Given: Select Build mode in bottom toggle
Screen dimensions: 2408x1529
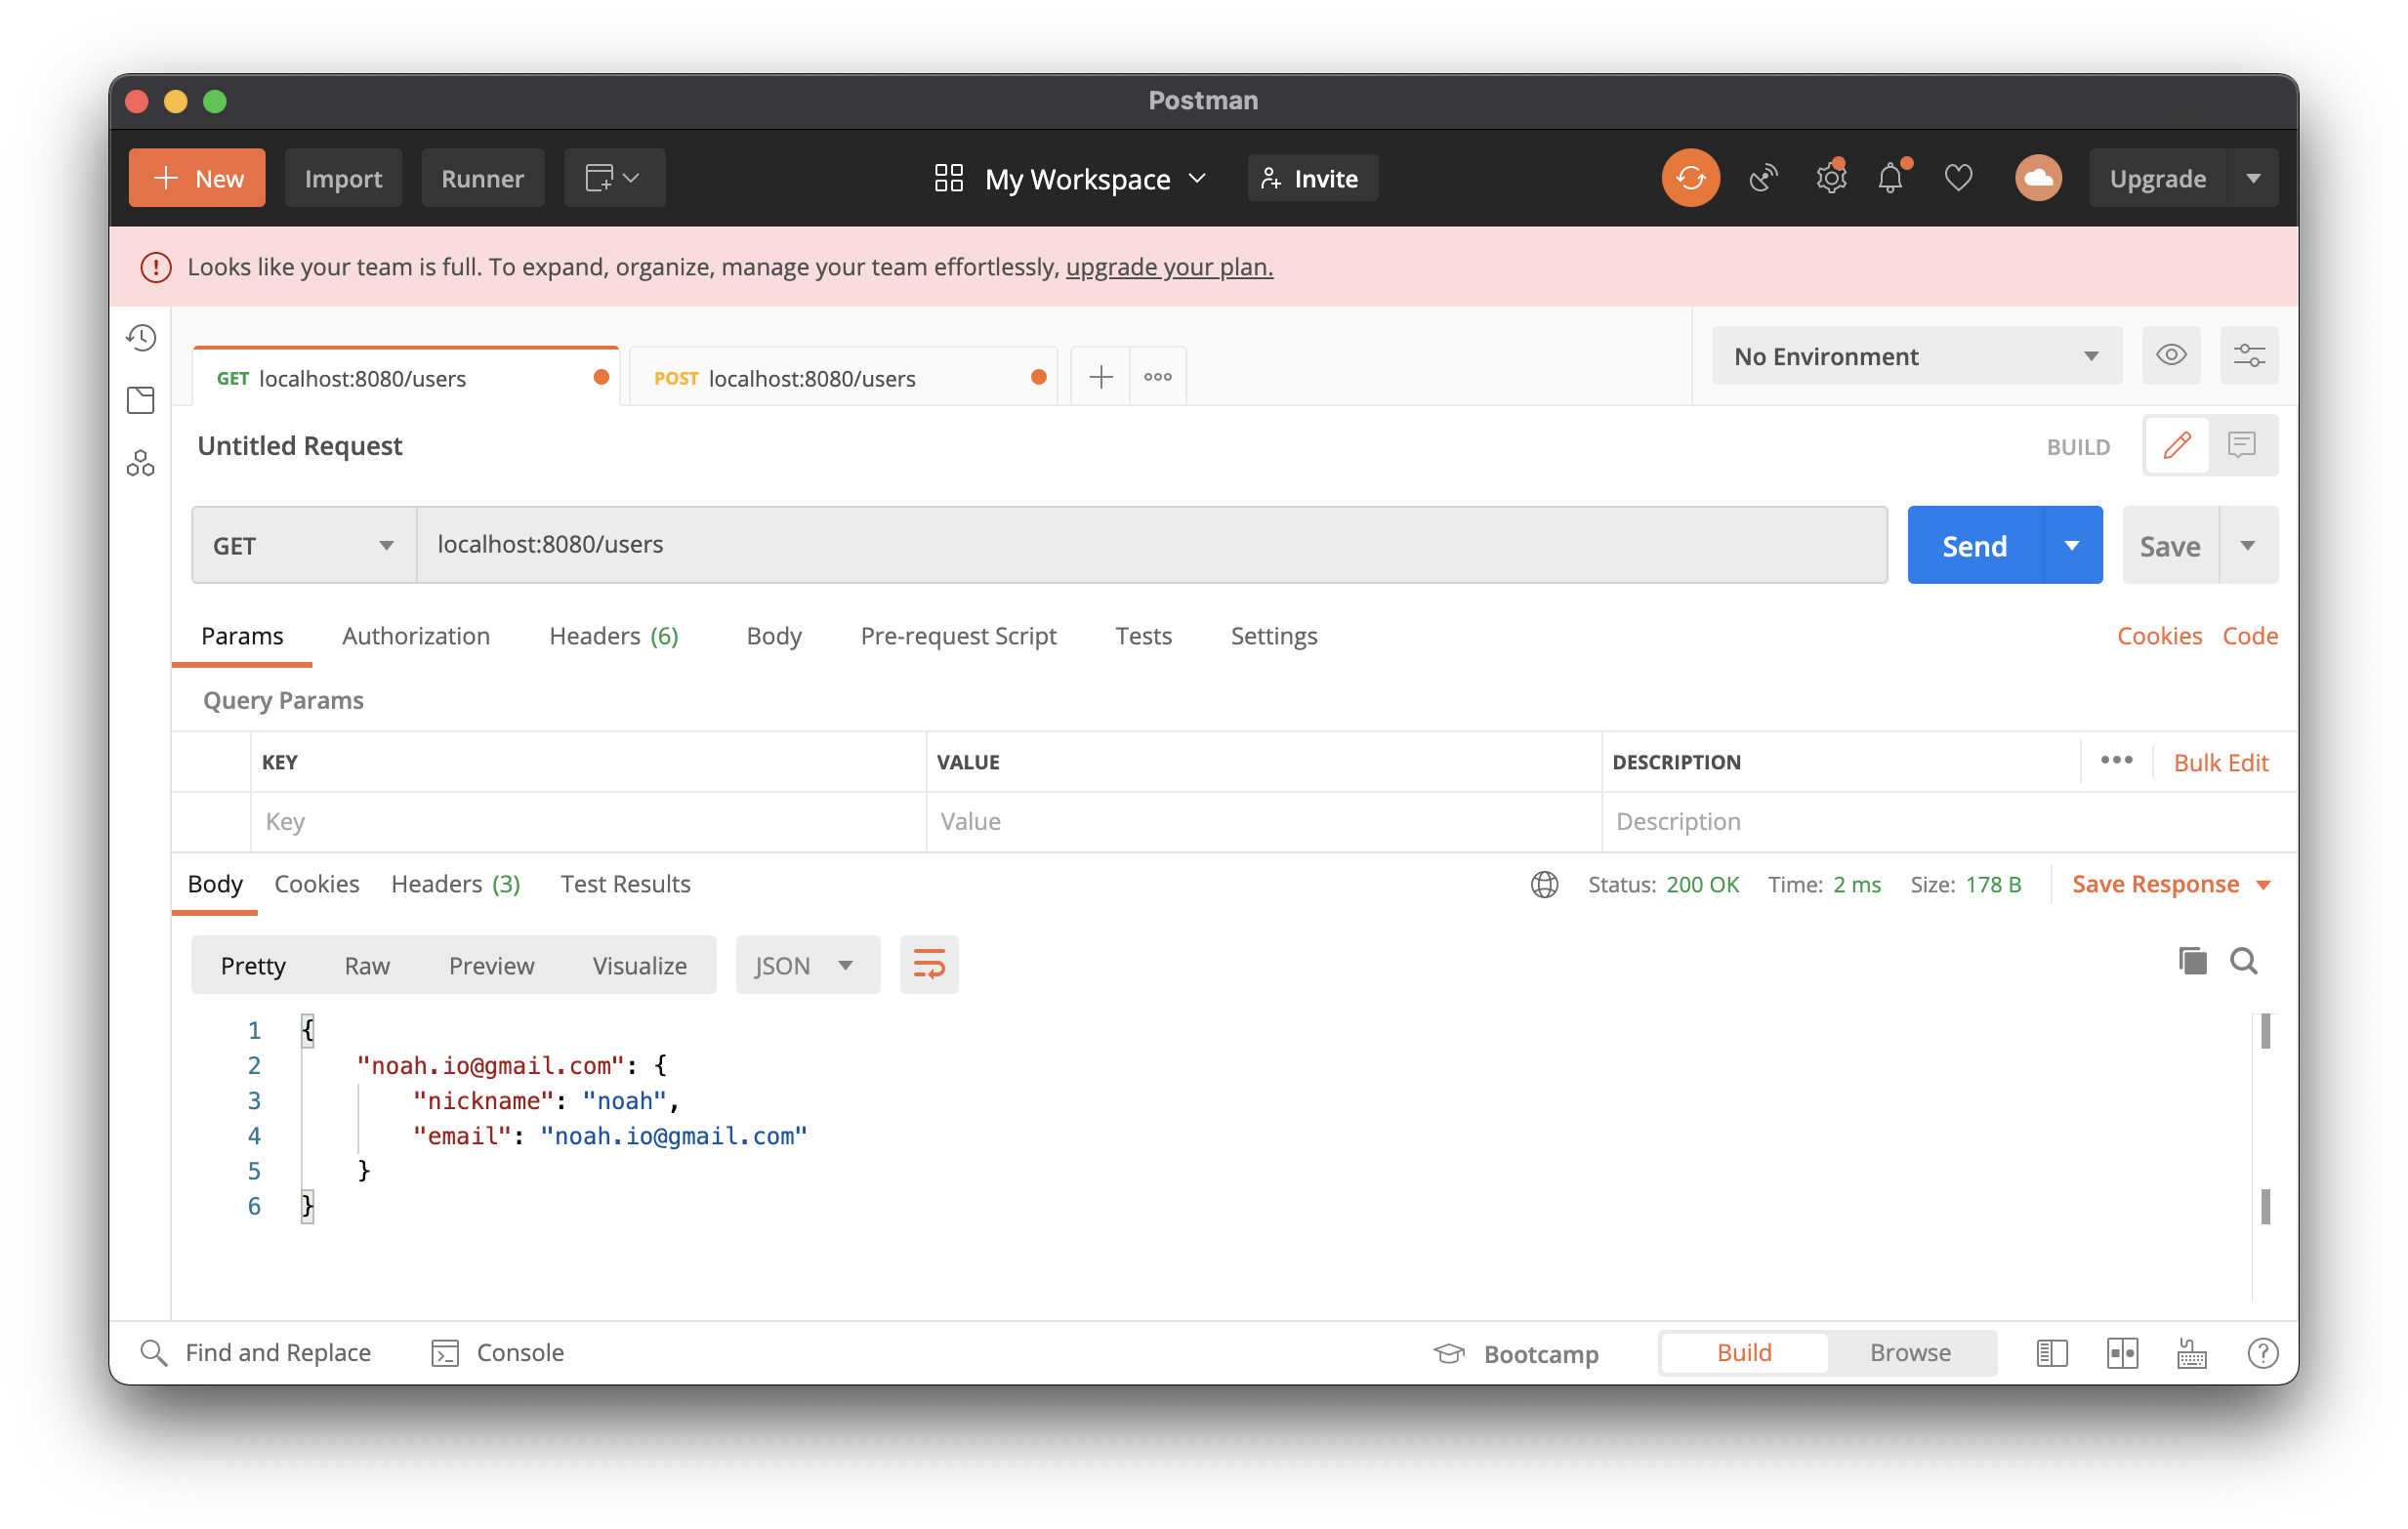Looking at the screenshot, I should 1744,1352.
